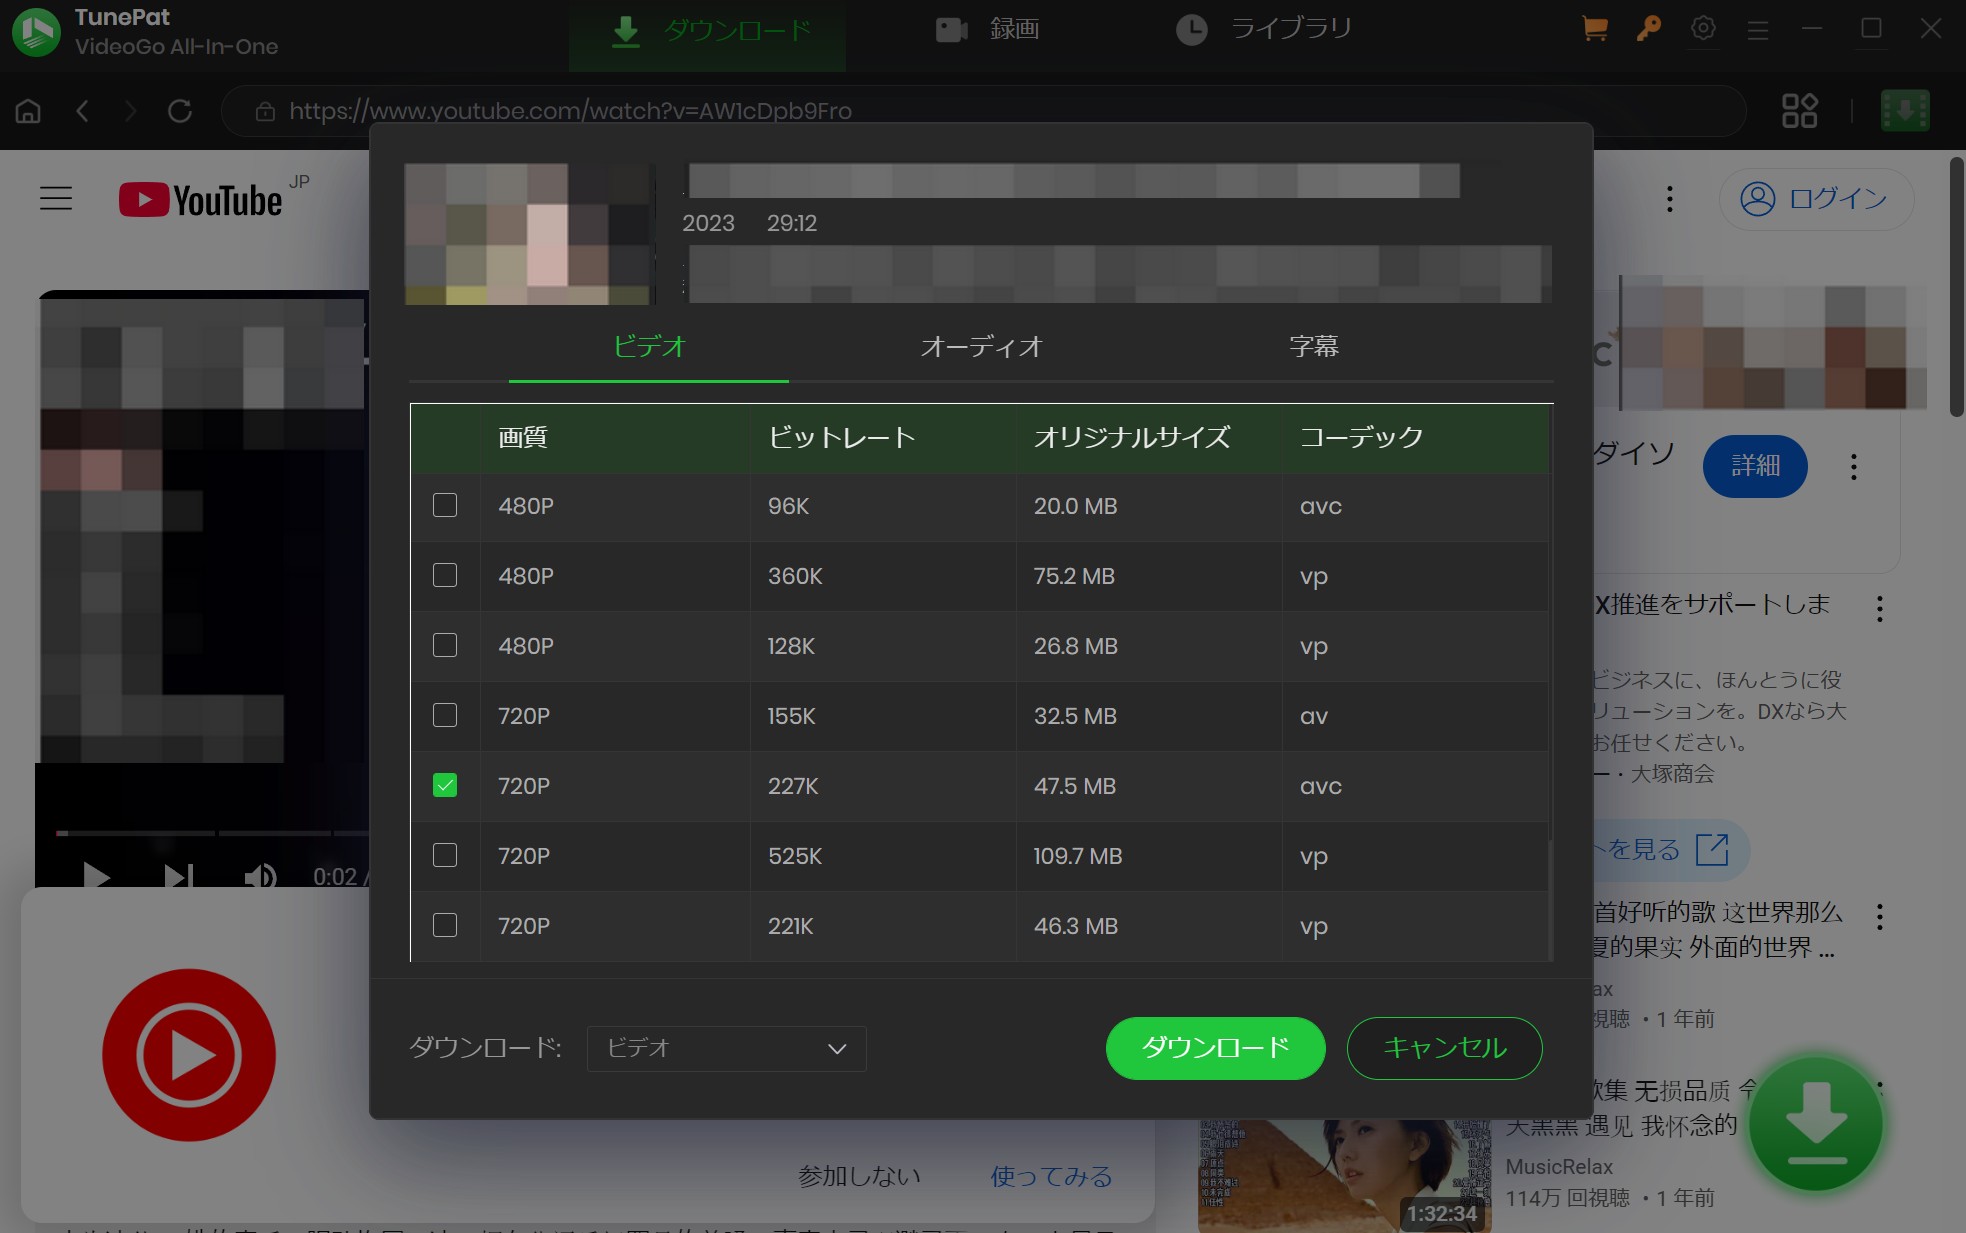Viewport: 1966px width, 1233px height.
Task: Reload the page with refresh icon
Action: 180,111
